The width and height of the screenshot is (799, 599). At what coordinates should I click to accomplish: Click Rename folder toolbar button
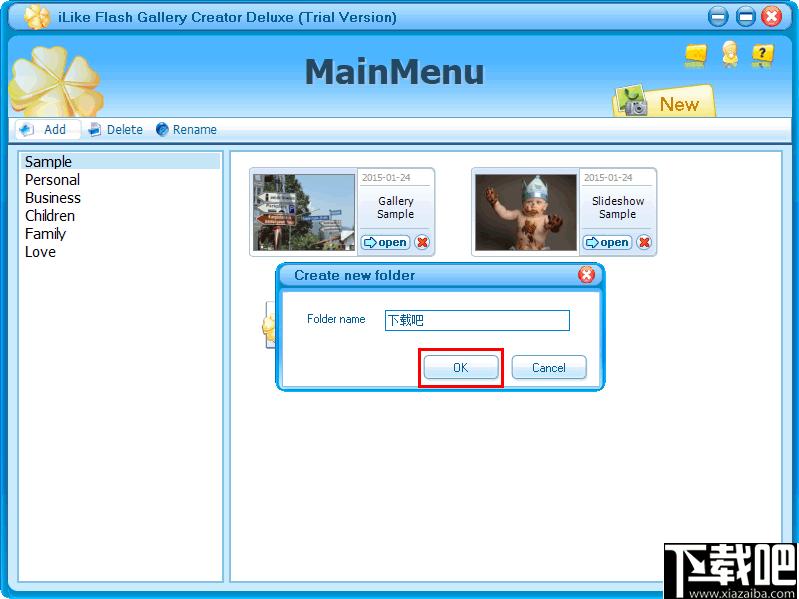[187, 129]
